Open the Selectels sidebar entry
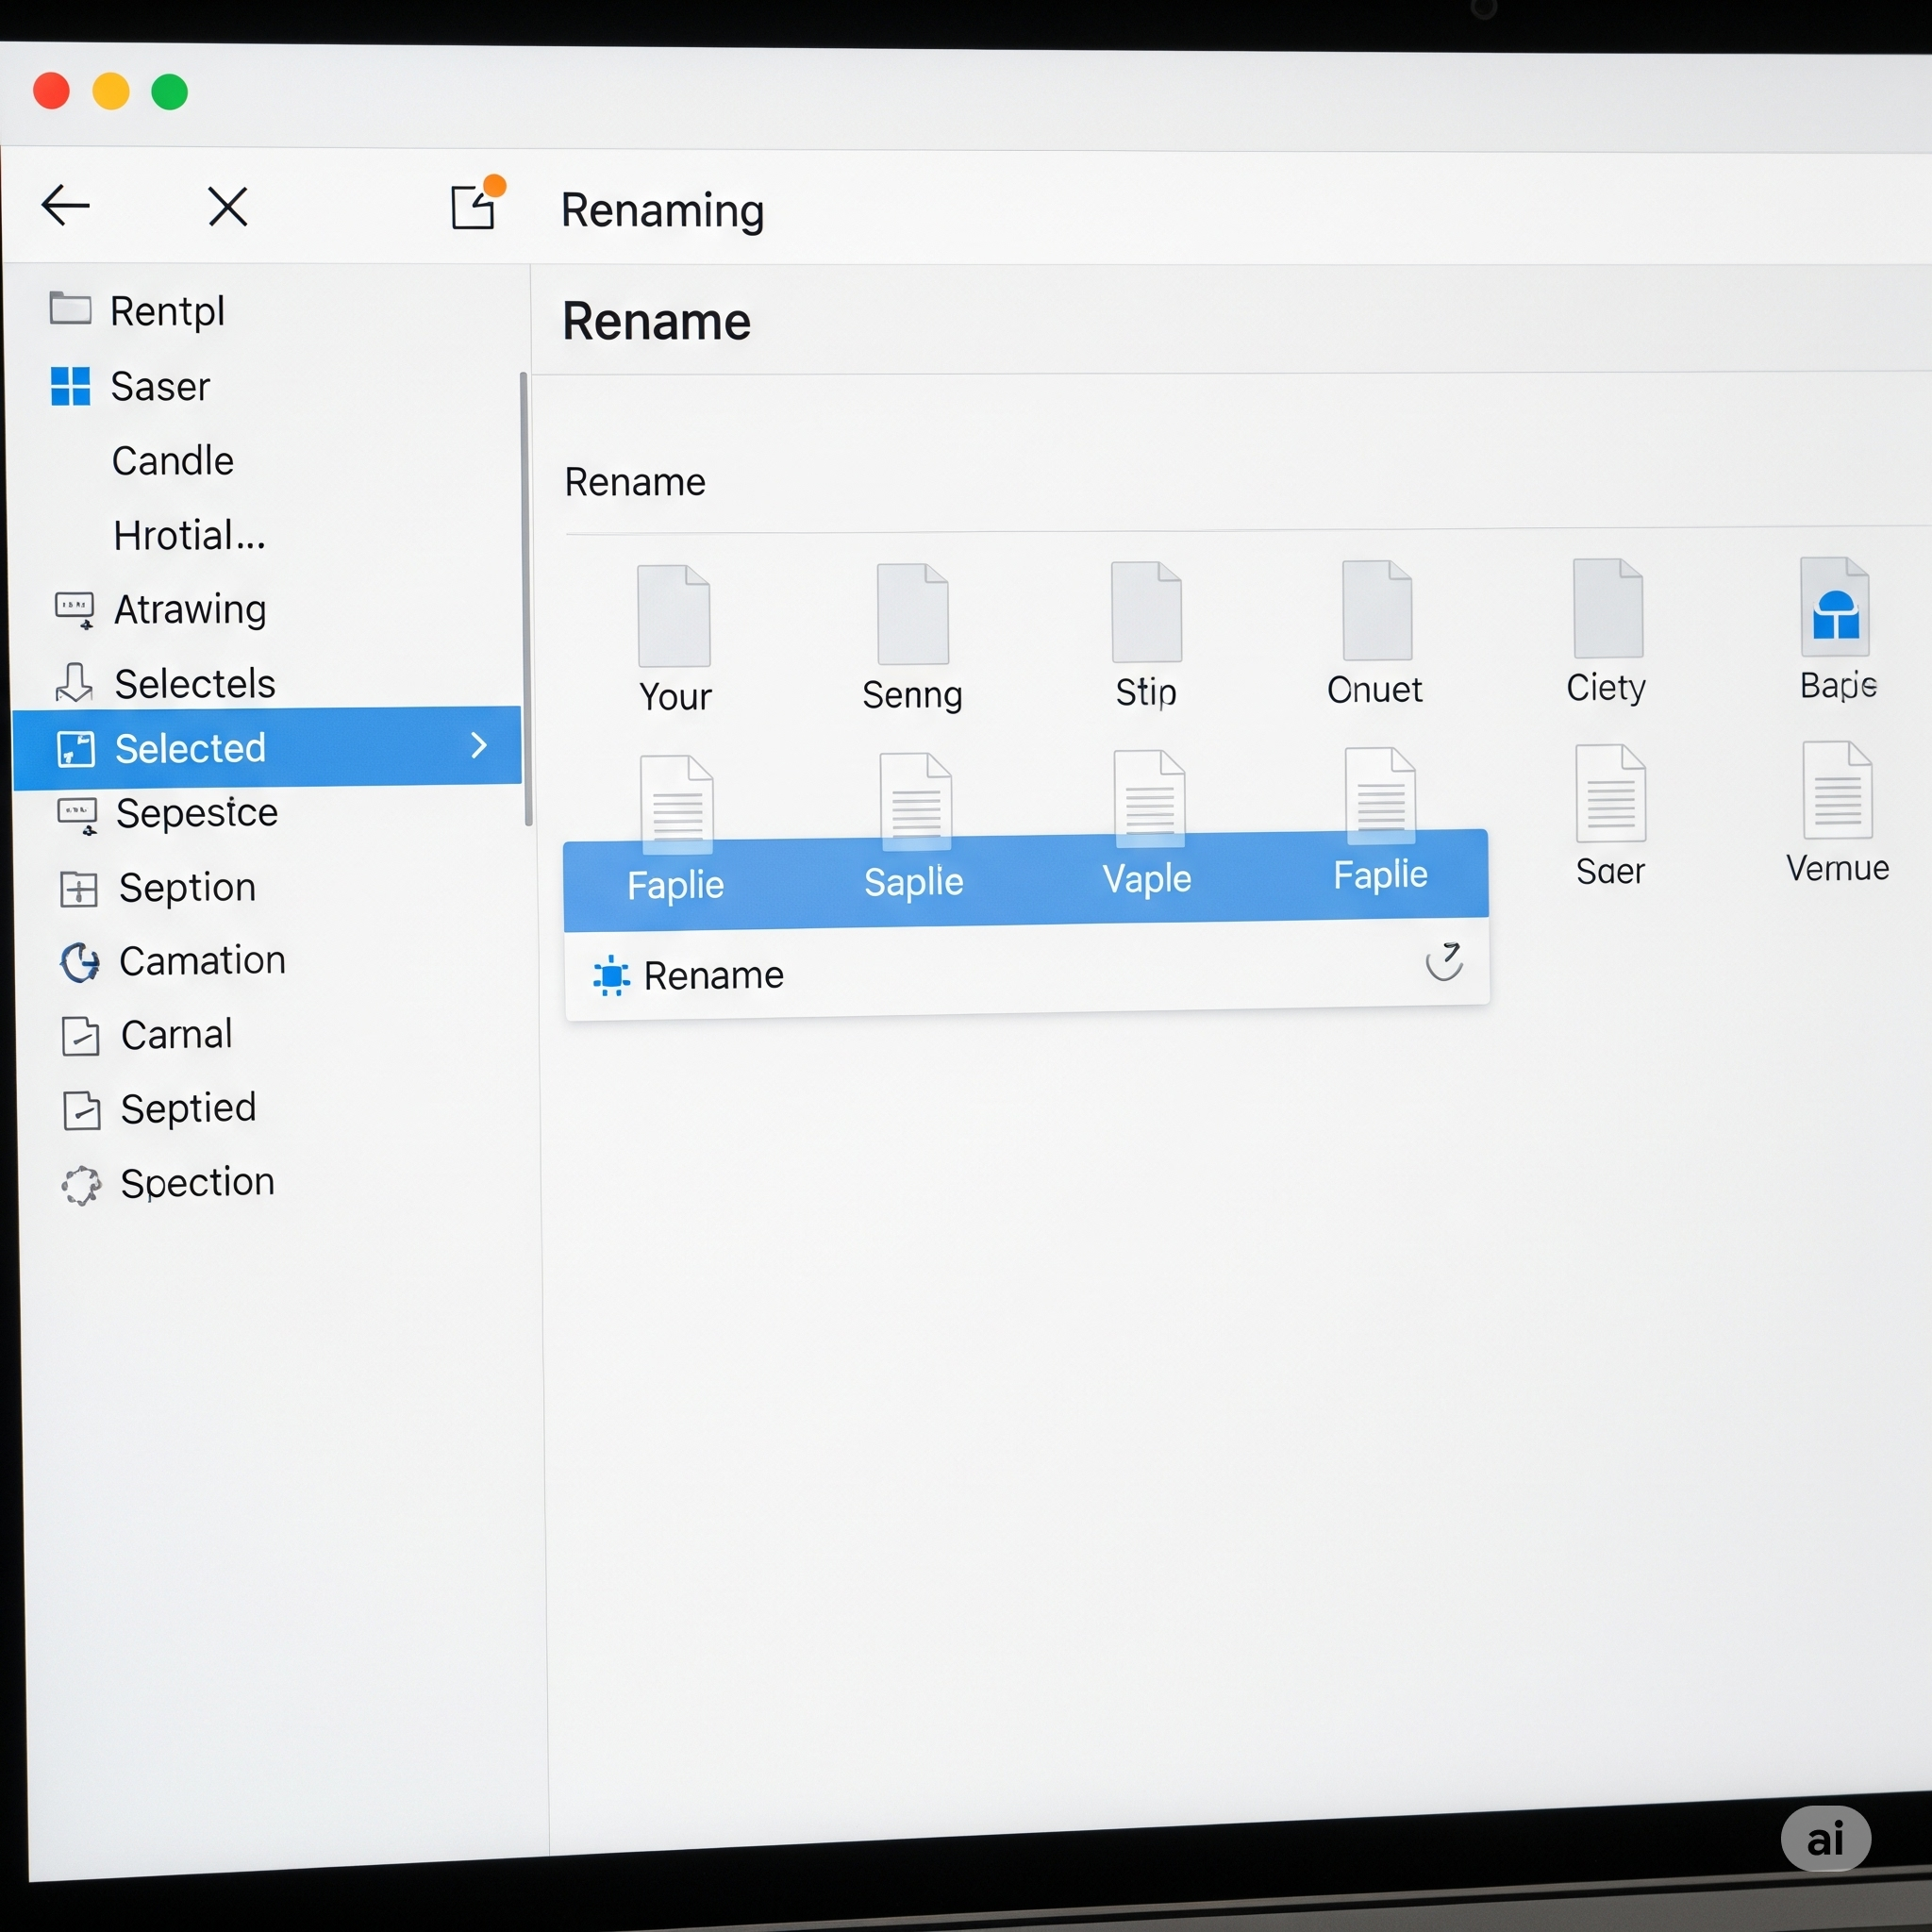This screenshot has width=1932, height=1932. coord(194,684)
